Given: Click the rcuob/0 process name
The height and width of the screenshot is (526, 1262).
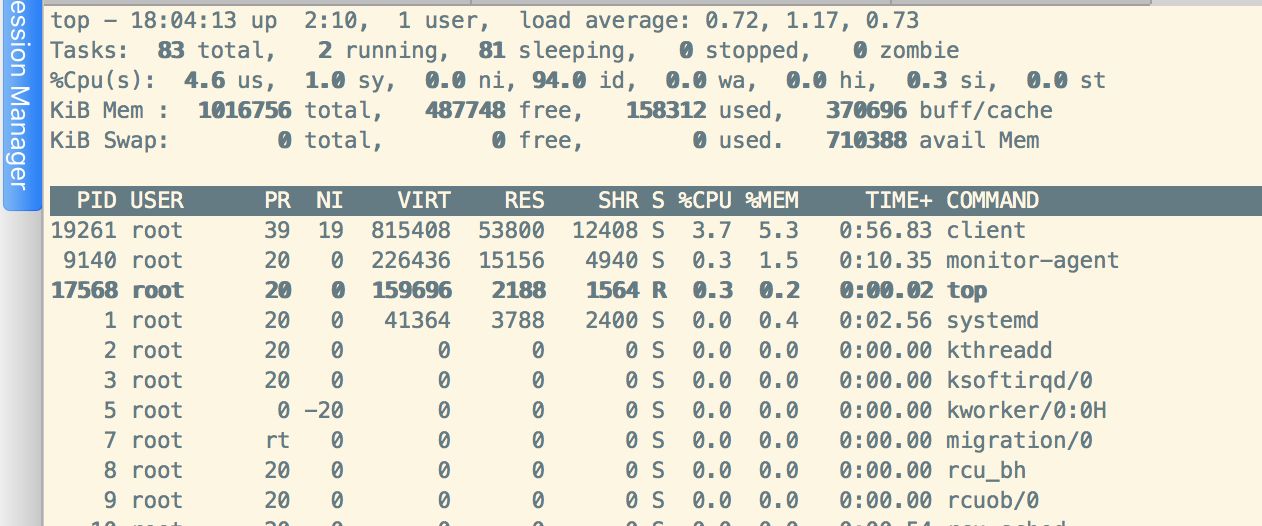Looking at the screenshot, I should (992, 500).
